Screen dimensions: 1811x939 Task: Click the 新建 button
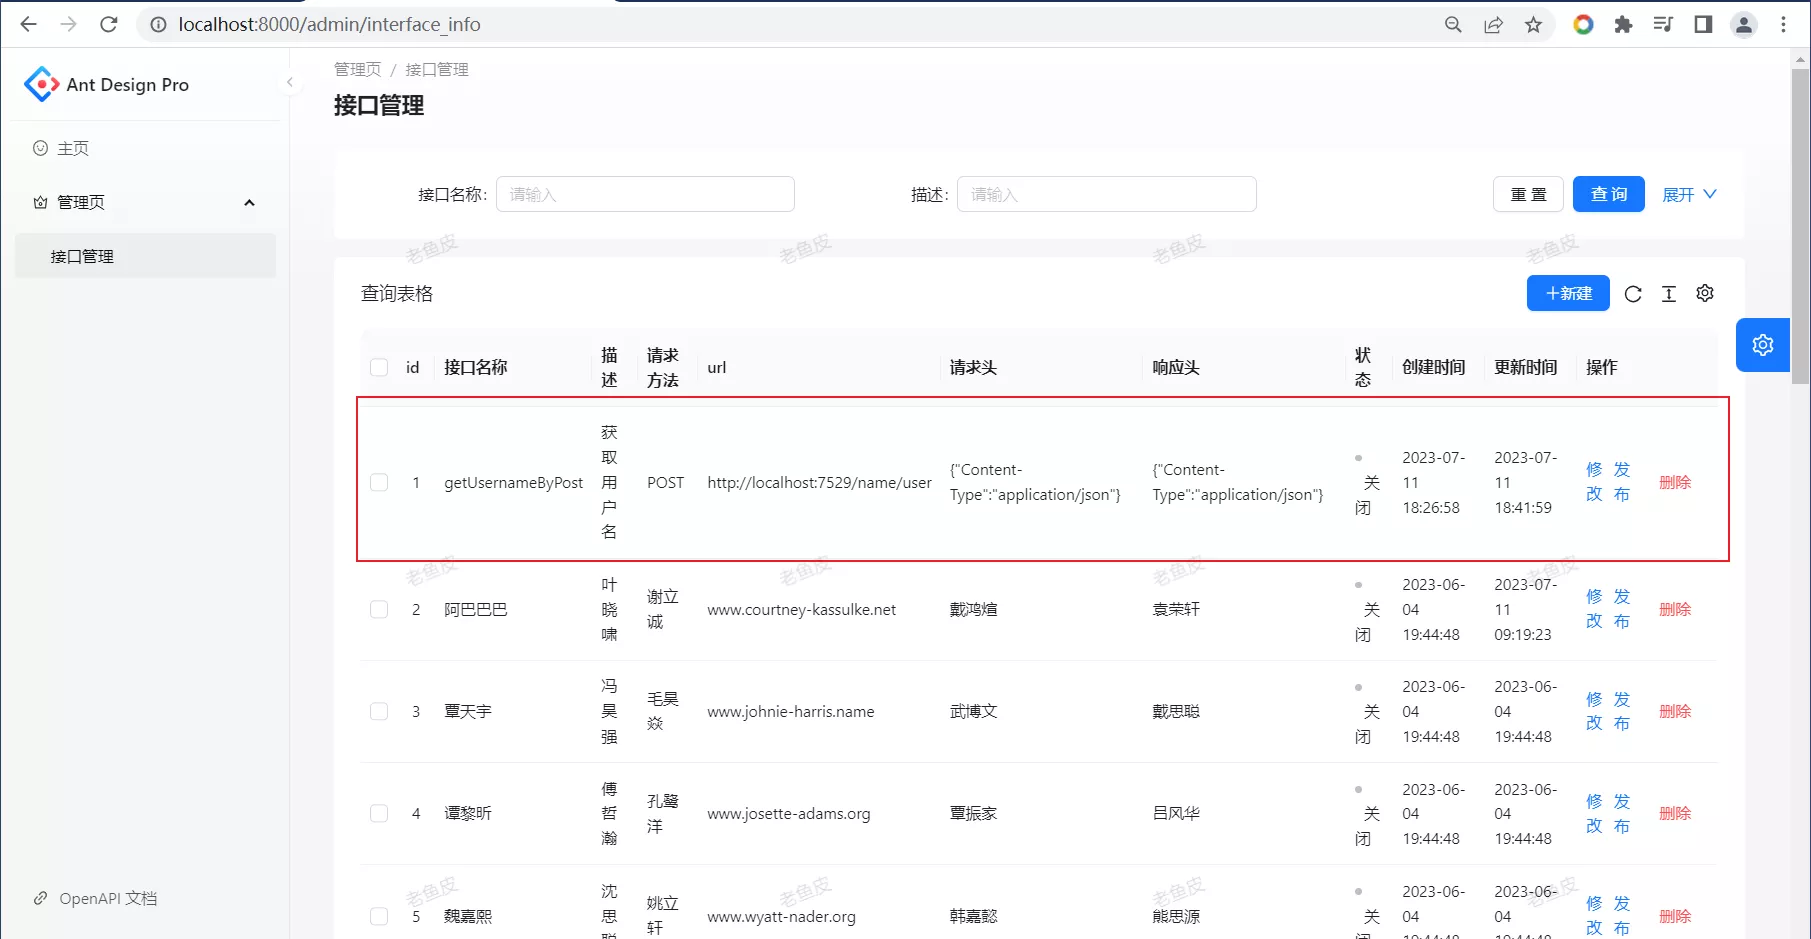tap(1568, 293)
